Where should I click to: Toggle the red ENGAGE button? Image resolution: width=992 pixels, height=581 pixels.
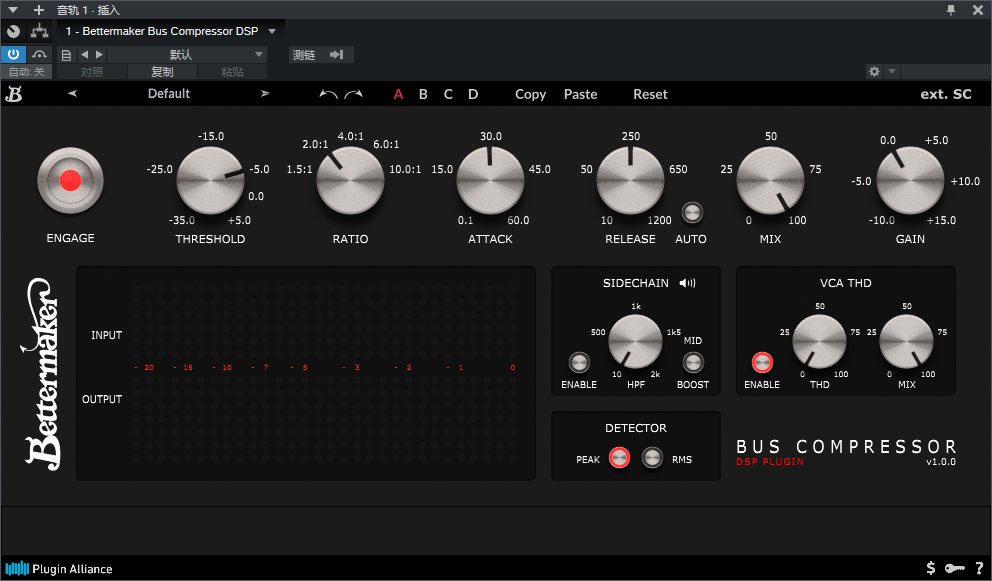point(70,180)
